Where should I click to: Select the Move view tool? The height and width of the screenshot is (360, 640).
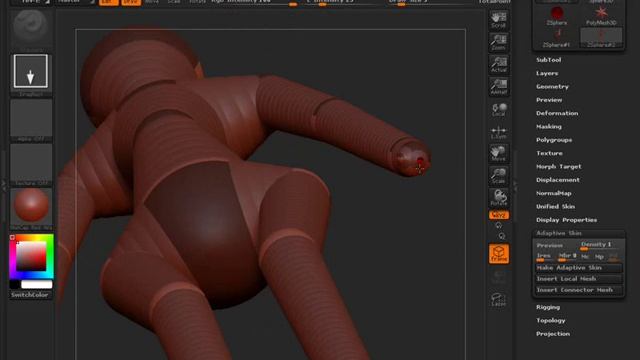(x=498, y=153)
